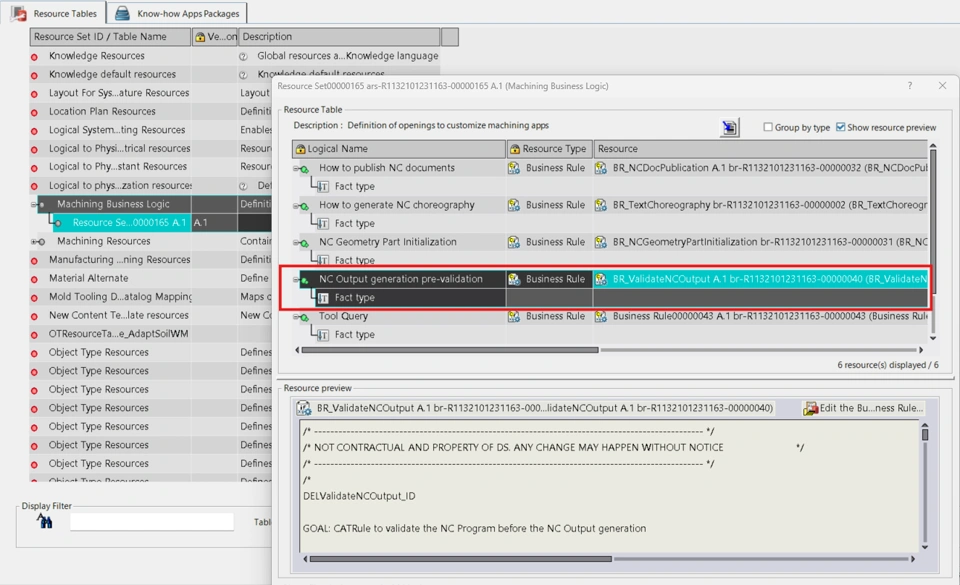Click the red icon next to Knowledge Resources
The image size is (960, 585).
(x=34, y=57)
